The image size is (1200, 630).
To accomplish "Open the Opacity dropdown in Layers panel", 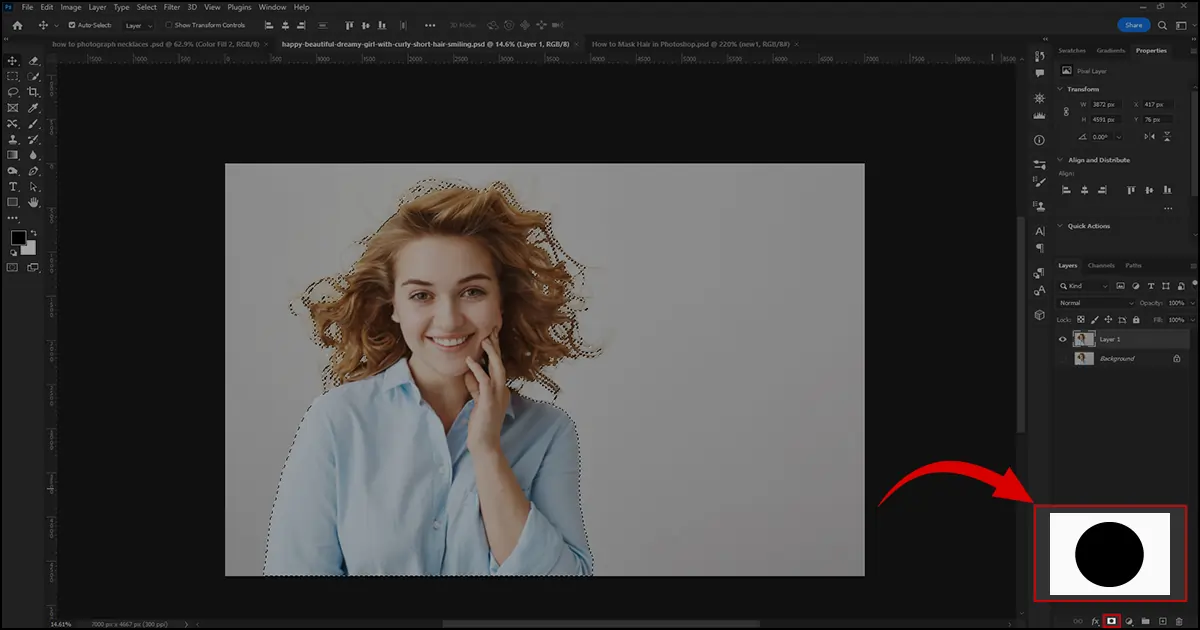I will [1192, 302].
